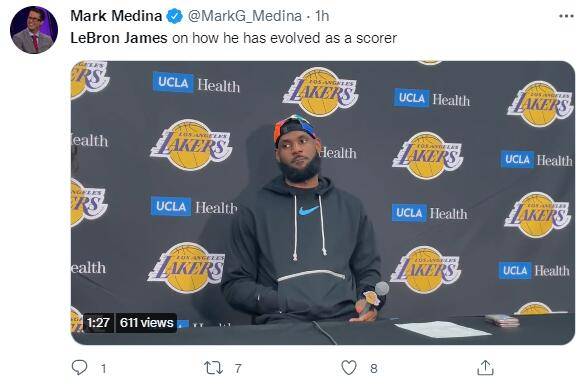Retweet this post using the retweet icon
The width and height of the screenshot is (581, 387).
(x=214, y=368)
